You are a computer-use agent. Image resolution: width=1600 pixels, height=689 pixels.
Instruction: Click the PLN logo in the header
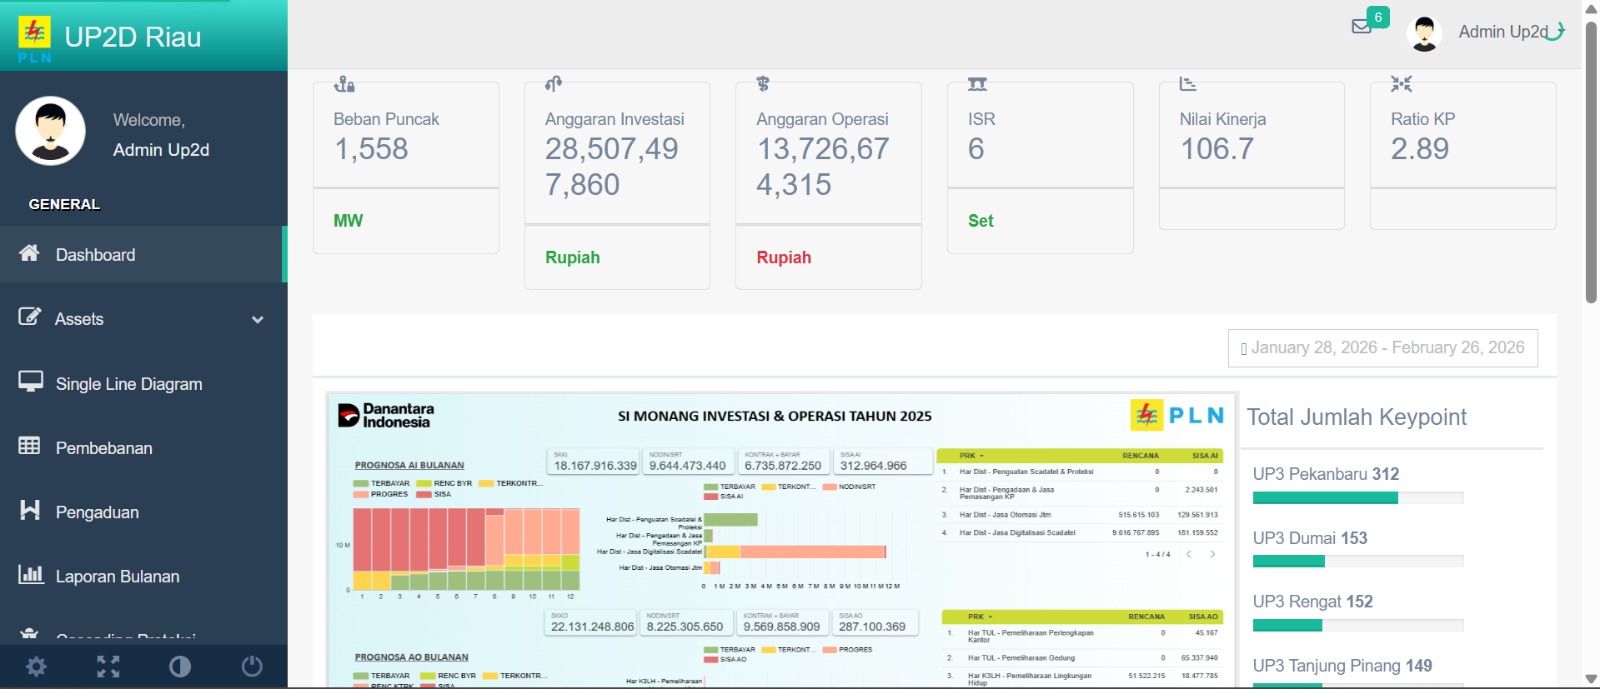pyautogui.click(x=34, y=38)
